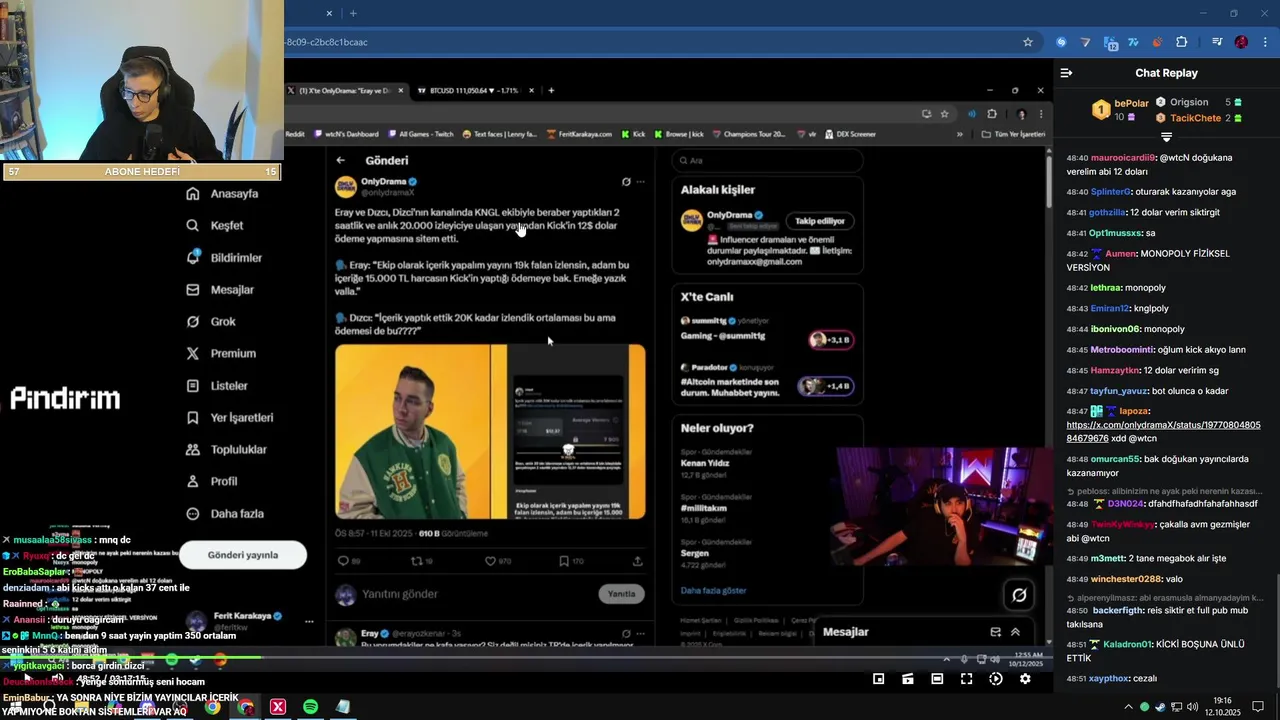Screen dimensions: 1280x720
Task: Open Spotify from the Windows taskbar
Action: tap(310, 707)
